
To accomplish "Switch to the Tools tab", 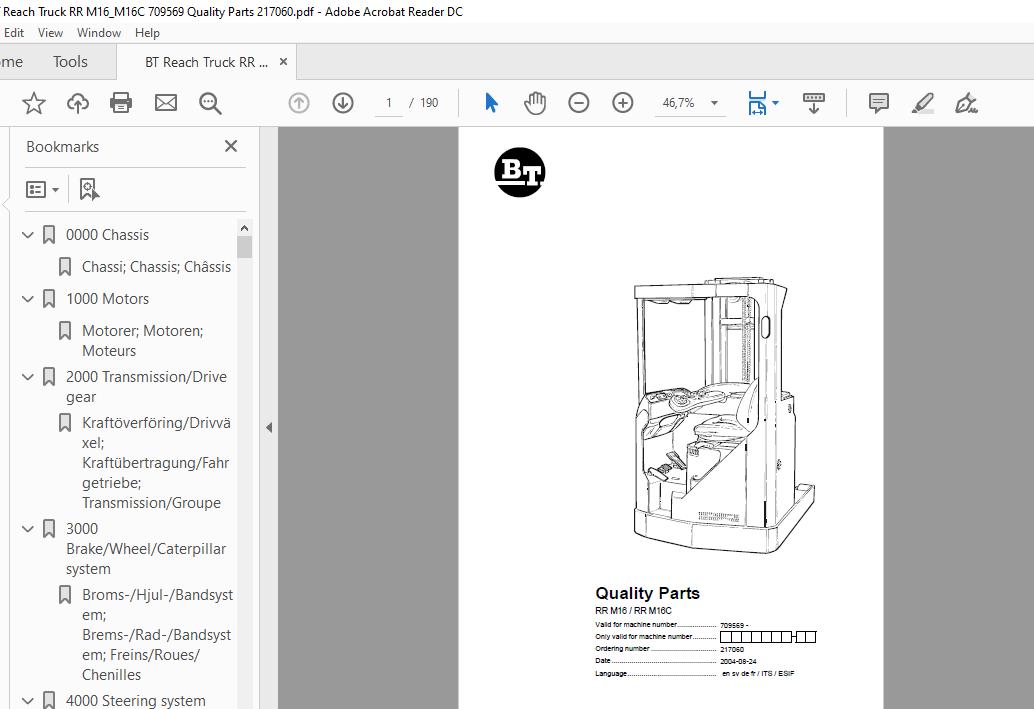I will (x=70, y=62).
